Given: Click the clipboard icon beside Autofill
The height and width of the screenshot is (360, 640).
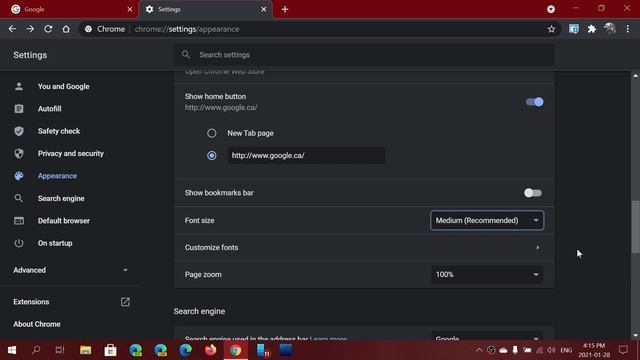Looking at the screenshot, I should (x=19, y=109).
